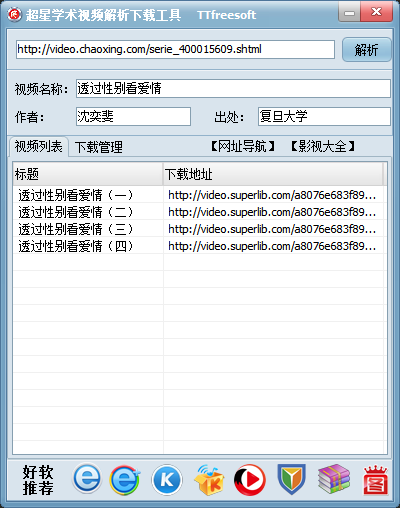Minimize the window

coord(349,13)
